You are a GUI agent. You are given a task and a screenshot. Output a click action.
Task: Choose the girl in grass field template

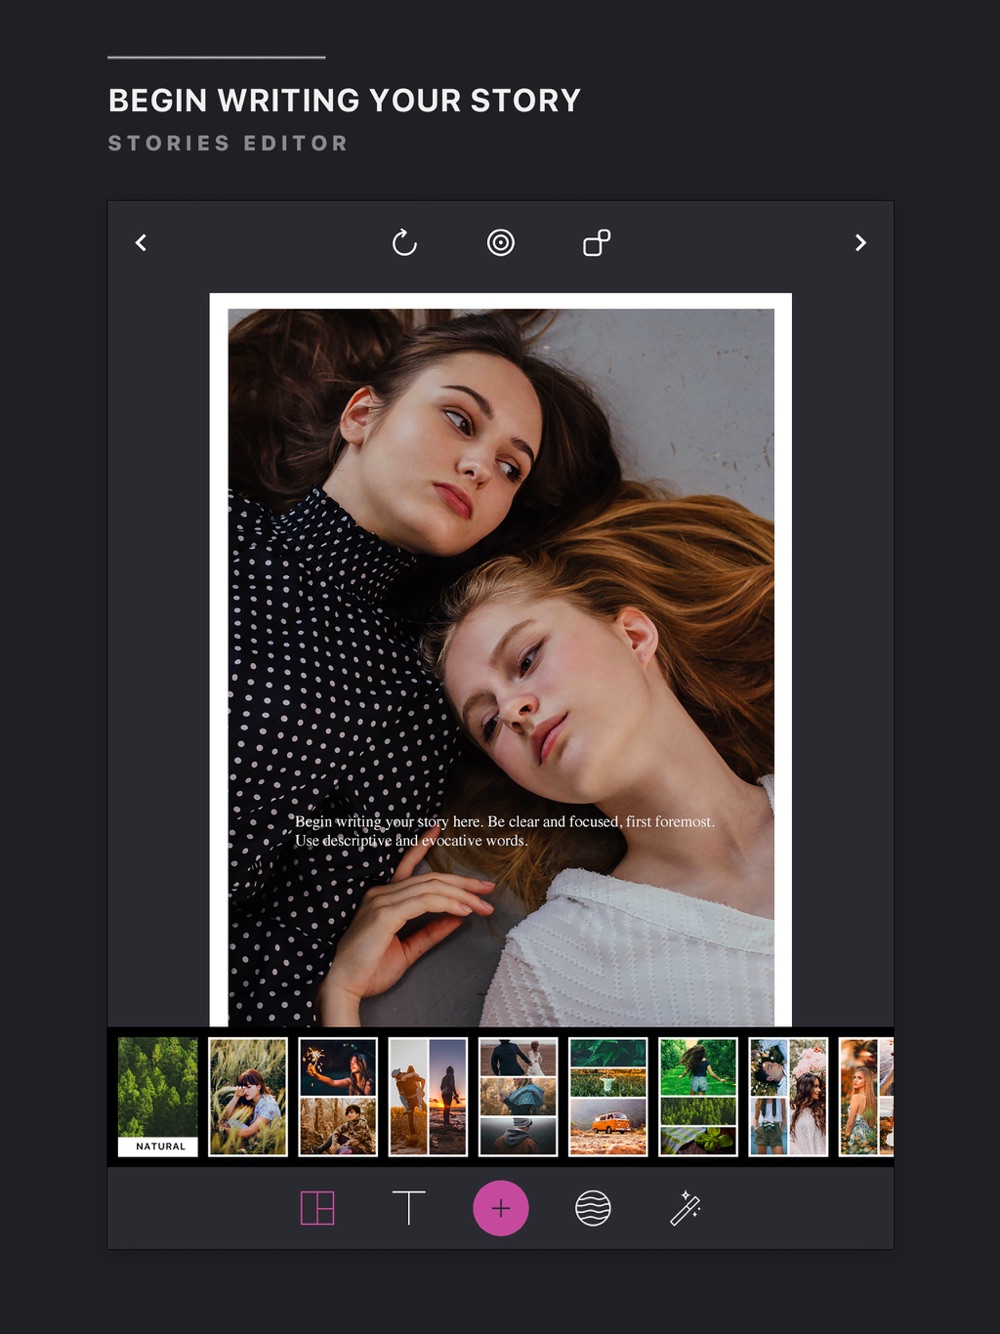click(248, 1097)
